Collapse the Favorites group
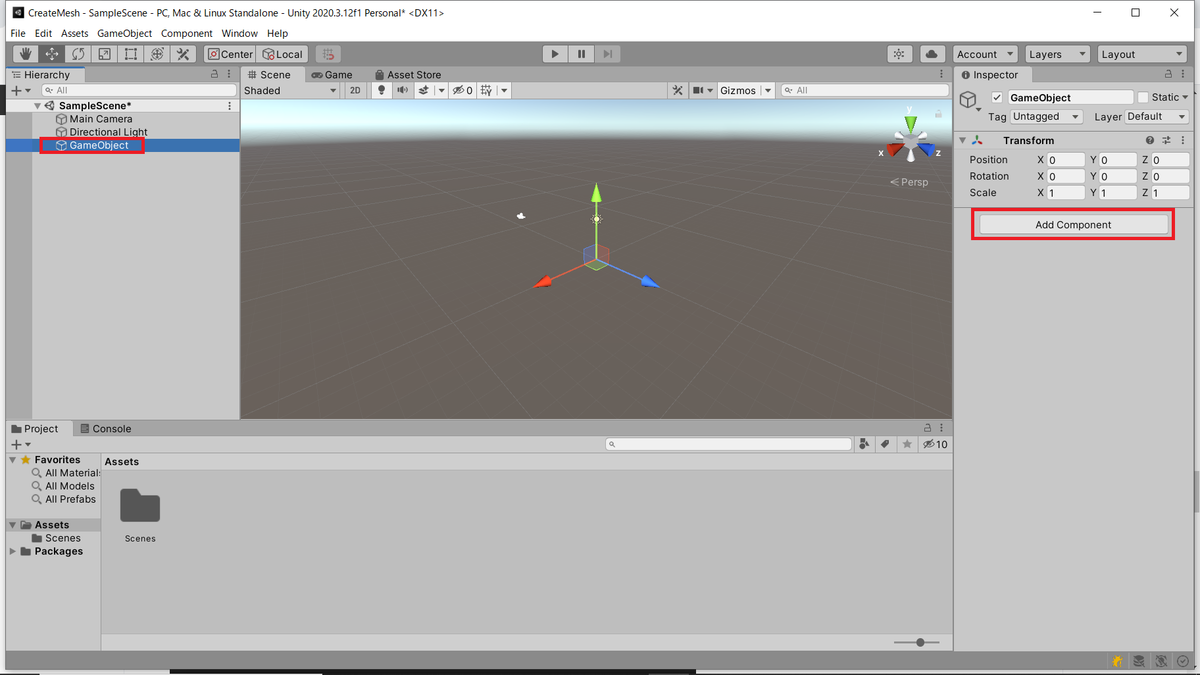Image resolution: width=1200 pixels, height=675 pixels. [13, 460]
